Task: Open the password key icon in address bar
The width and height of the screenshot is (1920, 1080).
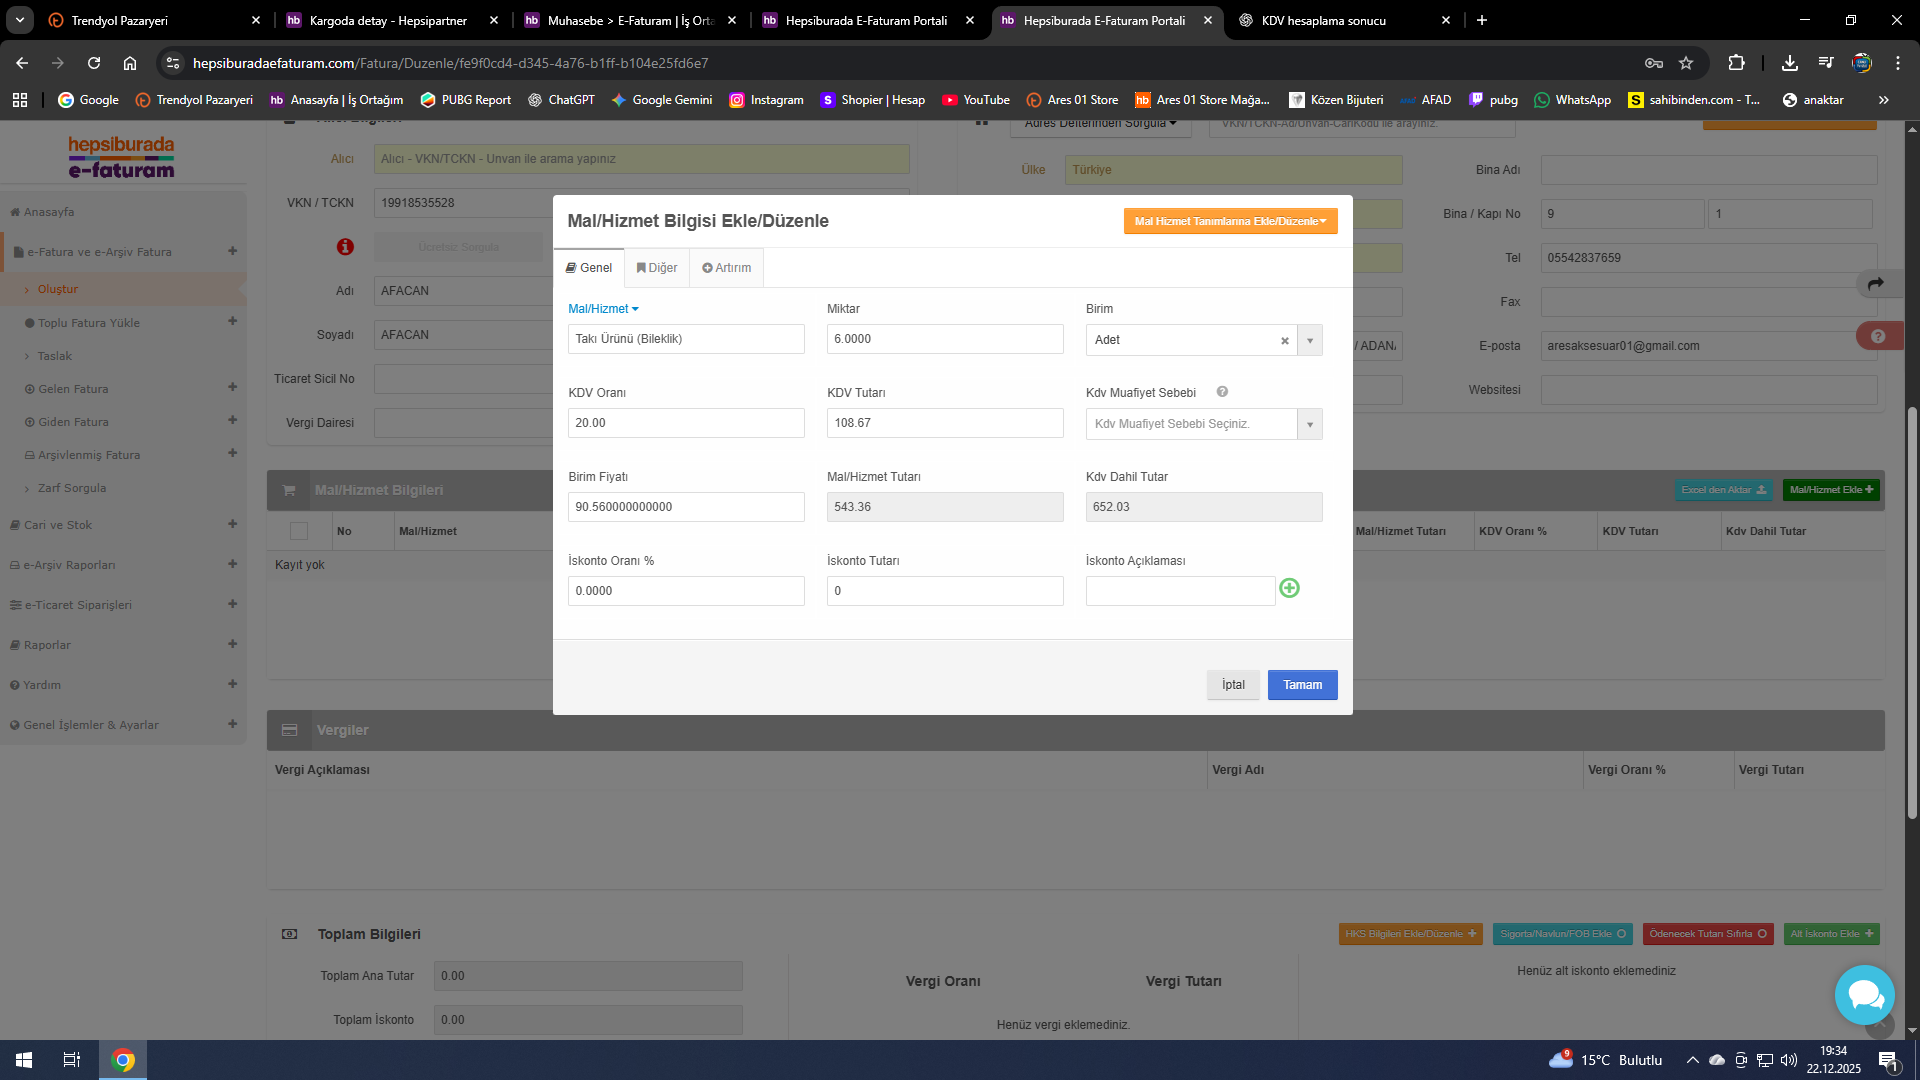Action: coord(1654,63)
